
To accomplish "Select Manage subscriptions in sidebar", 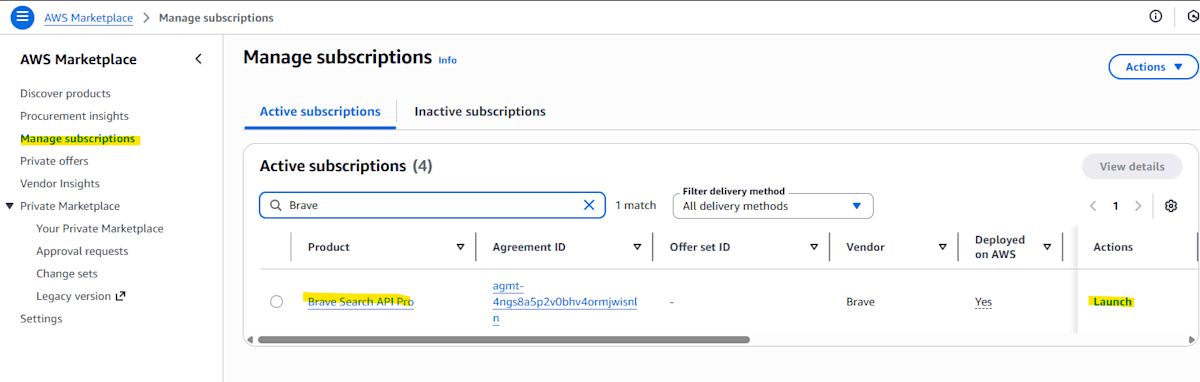I will (77, 139).
